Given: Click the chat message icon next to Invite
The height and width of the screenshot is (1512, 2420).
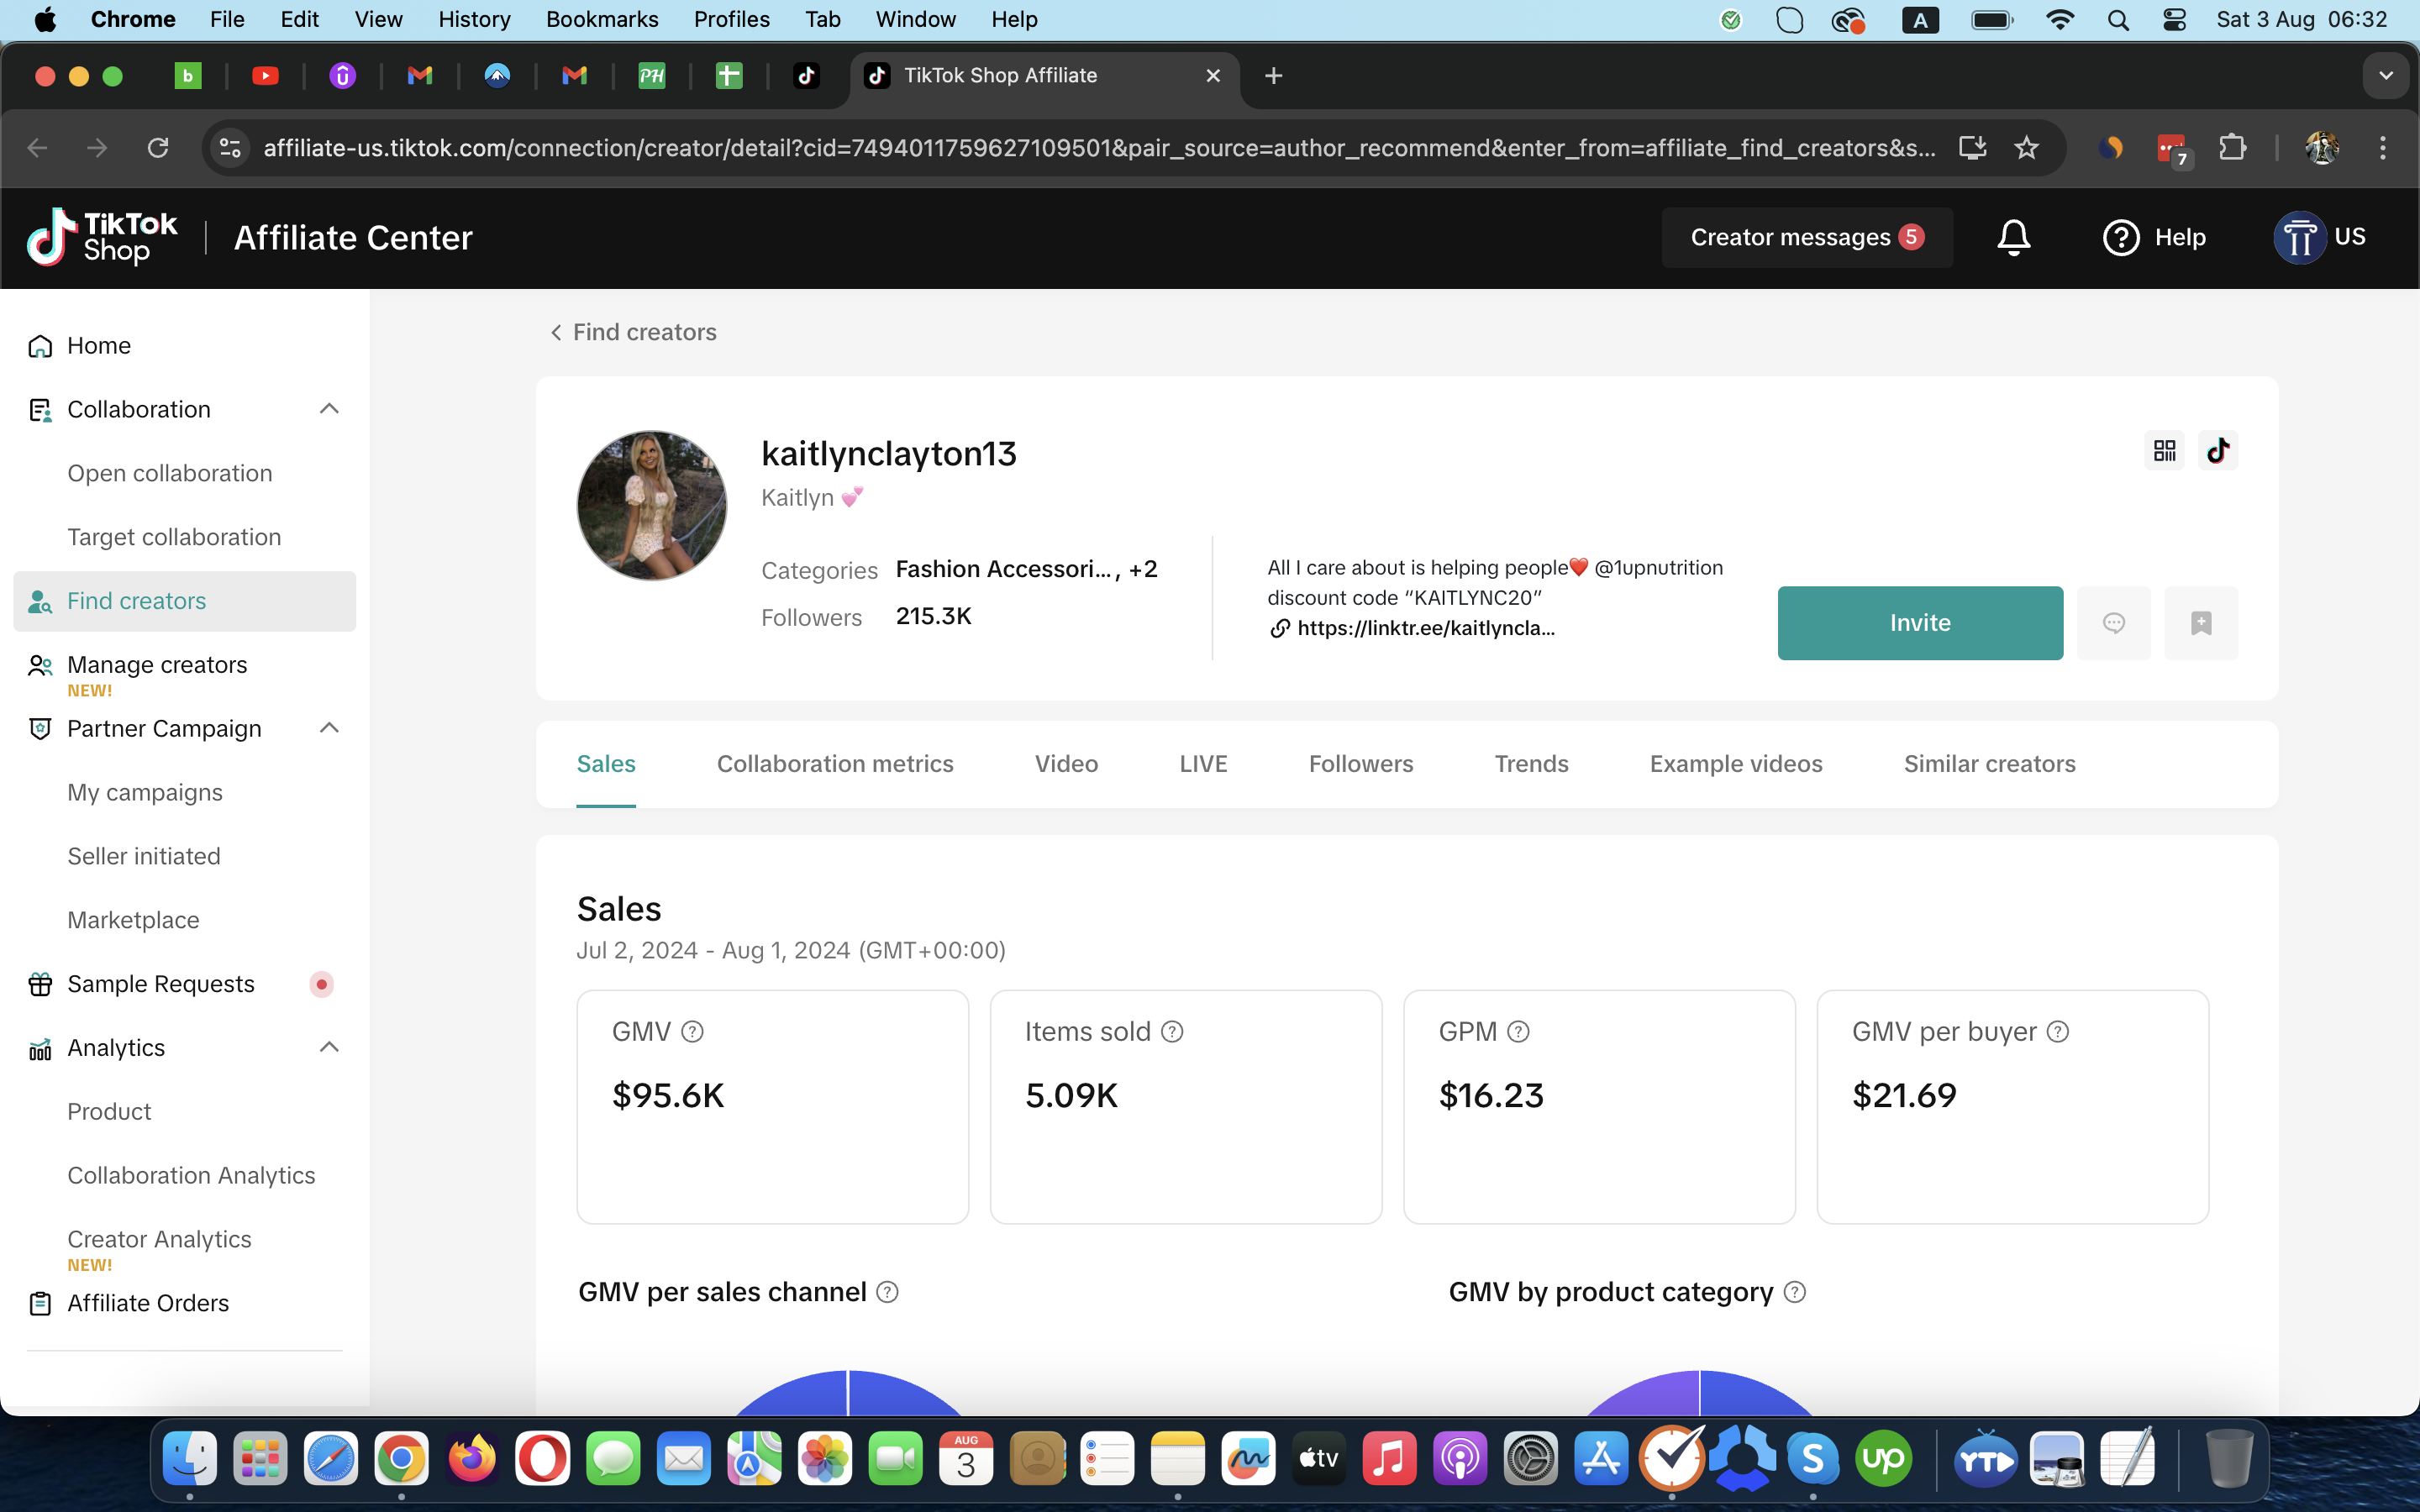Looking at the screenshot, I should pos(2113,623).
